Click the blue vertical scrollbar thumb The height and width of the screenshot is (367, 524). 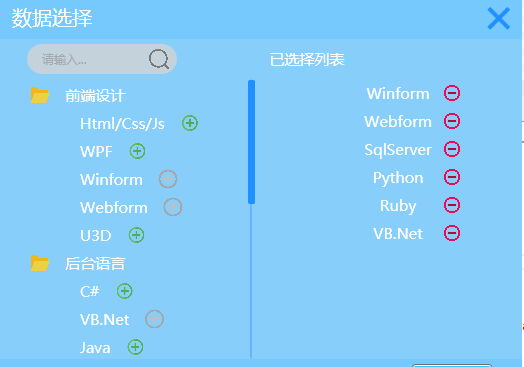pyautogui.click(x=251, y=142)
